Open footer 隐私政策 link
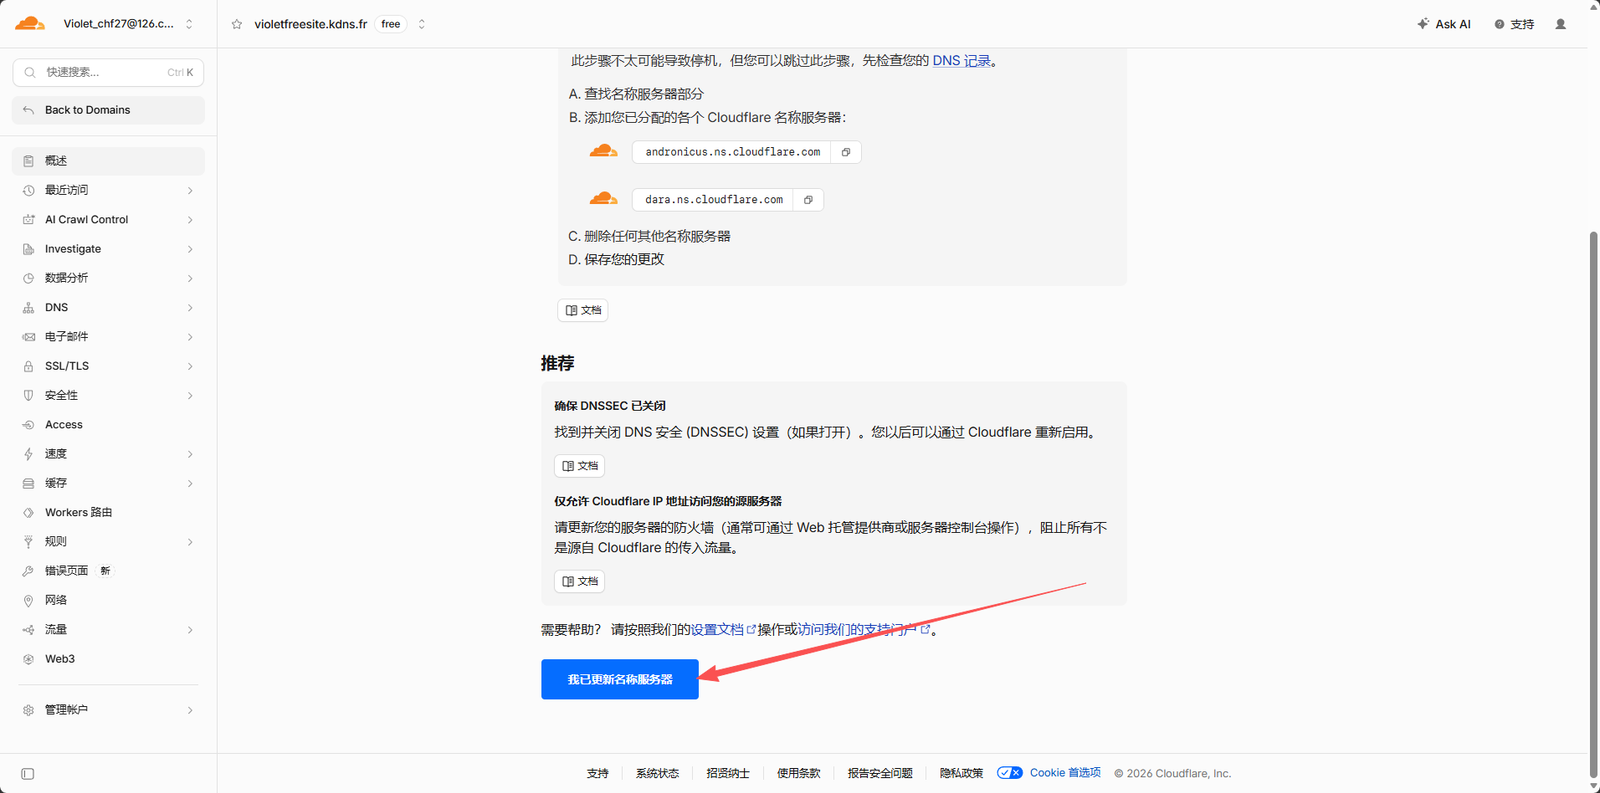This screenshot has height=793, width=1600. [x=961, y=773]
